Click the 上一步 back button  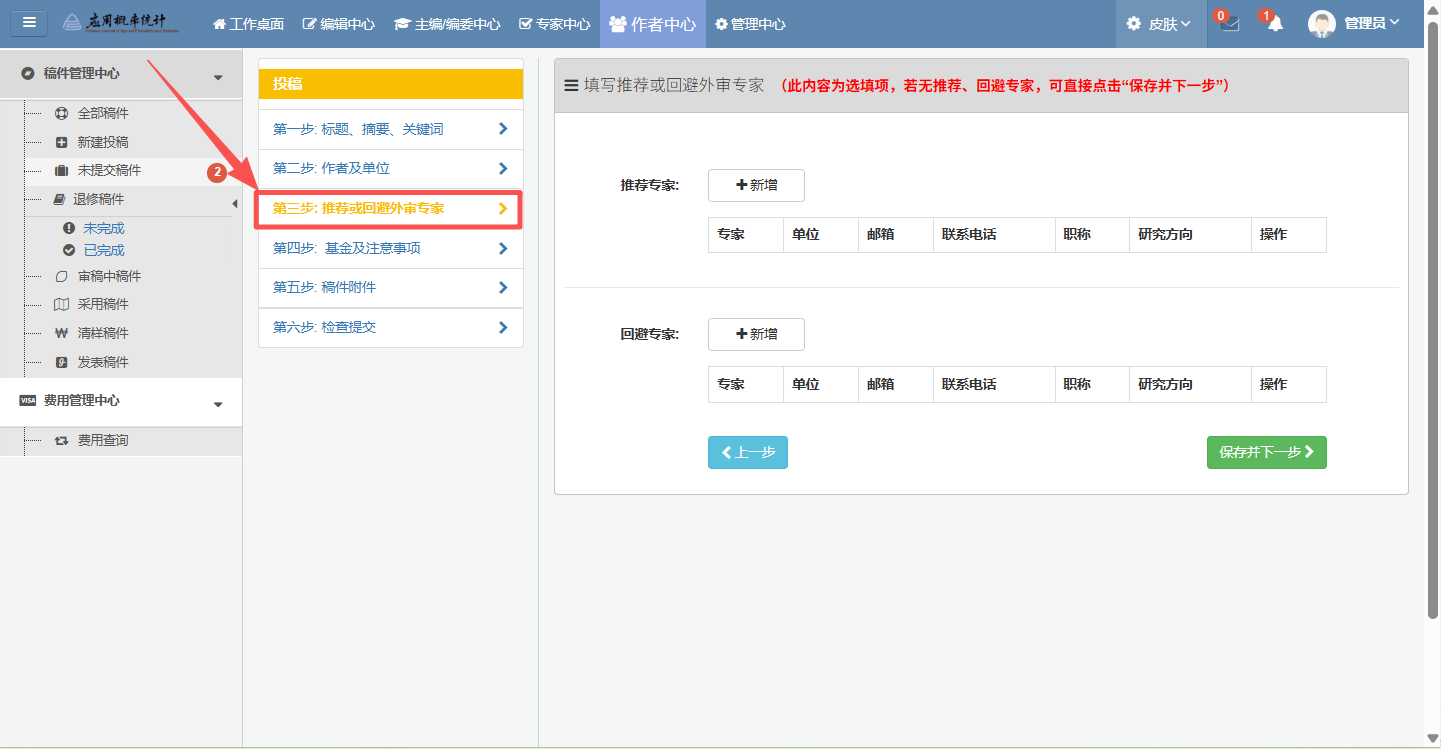(747, 452)
